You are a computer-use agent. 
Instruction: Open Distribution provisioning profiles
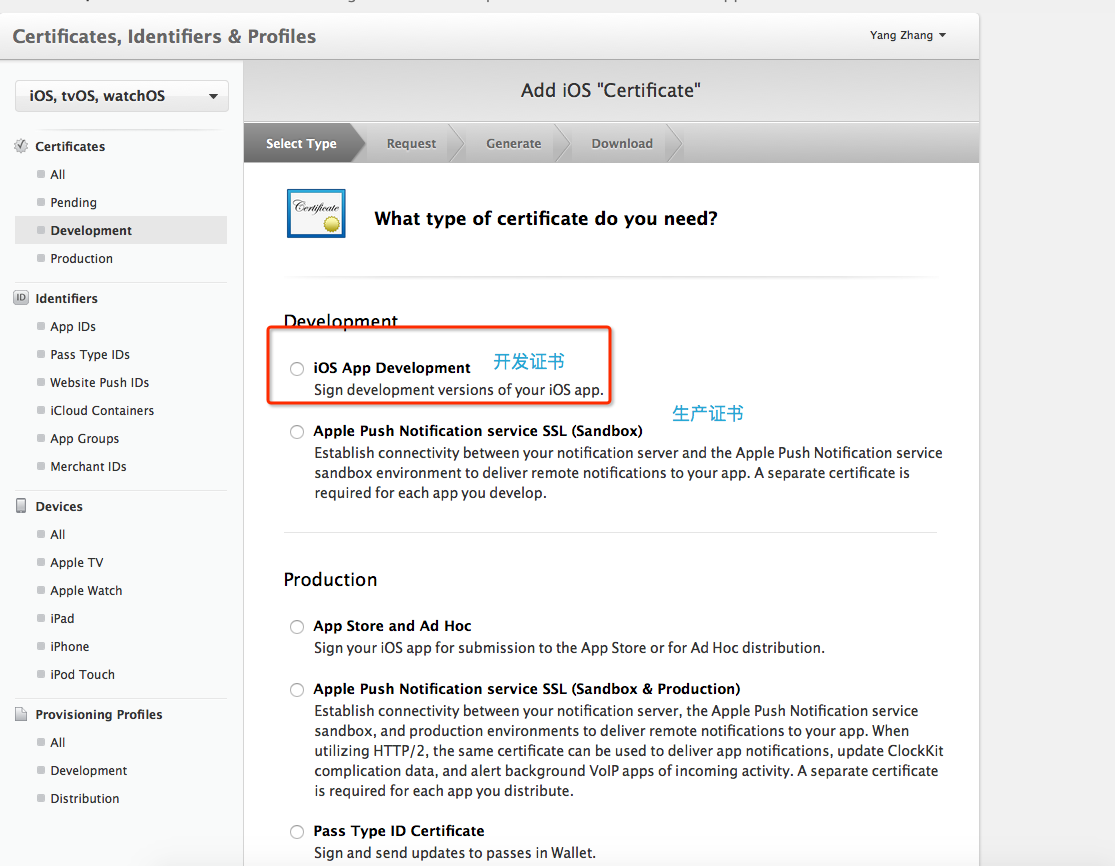click(85, 798)
